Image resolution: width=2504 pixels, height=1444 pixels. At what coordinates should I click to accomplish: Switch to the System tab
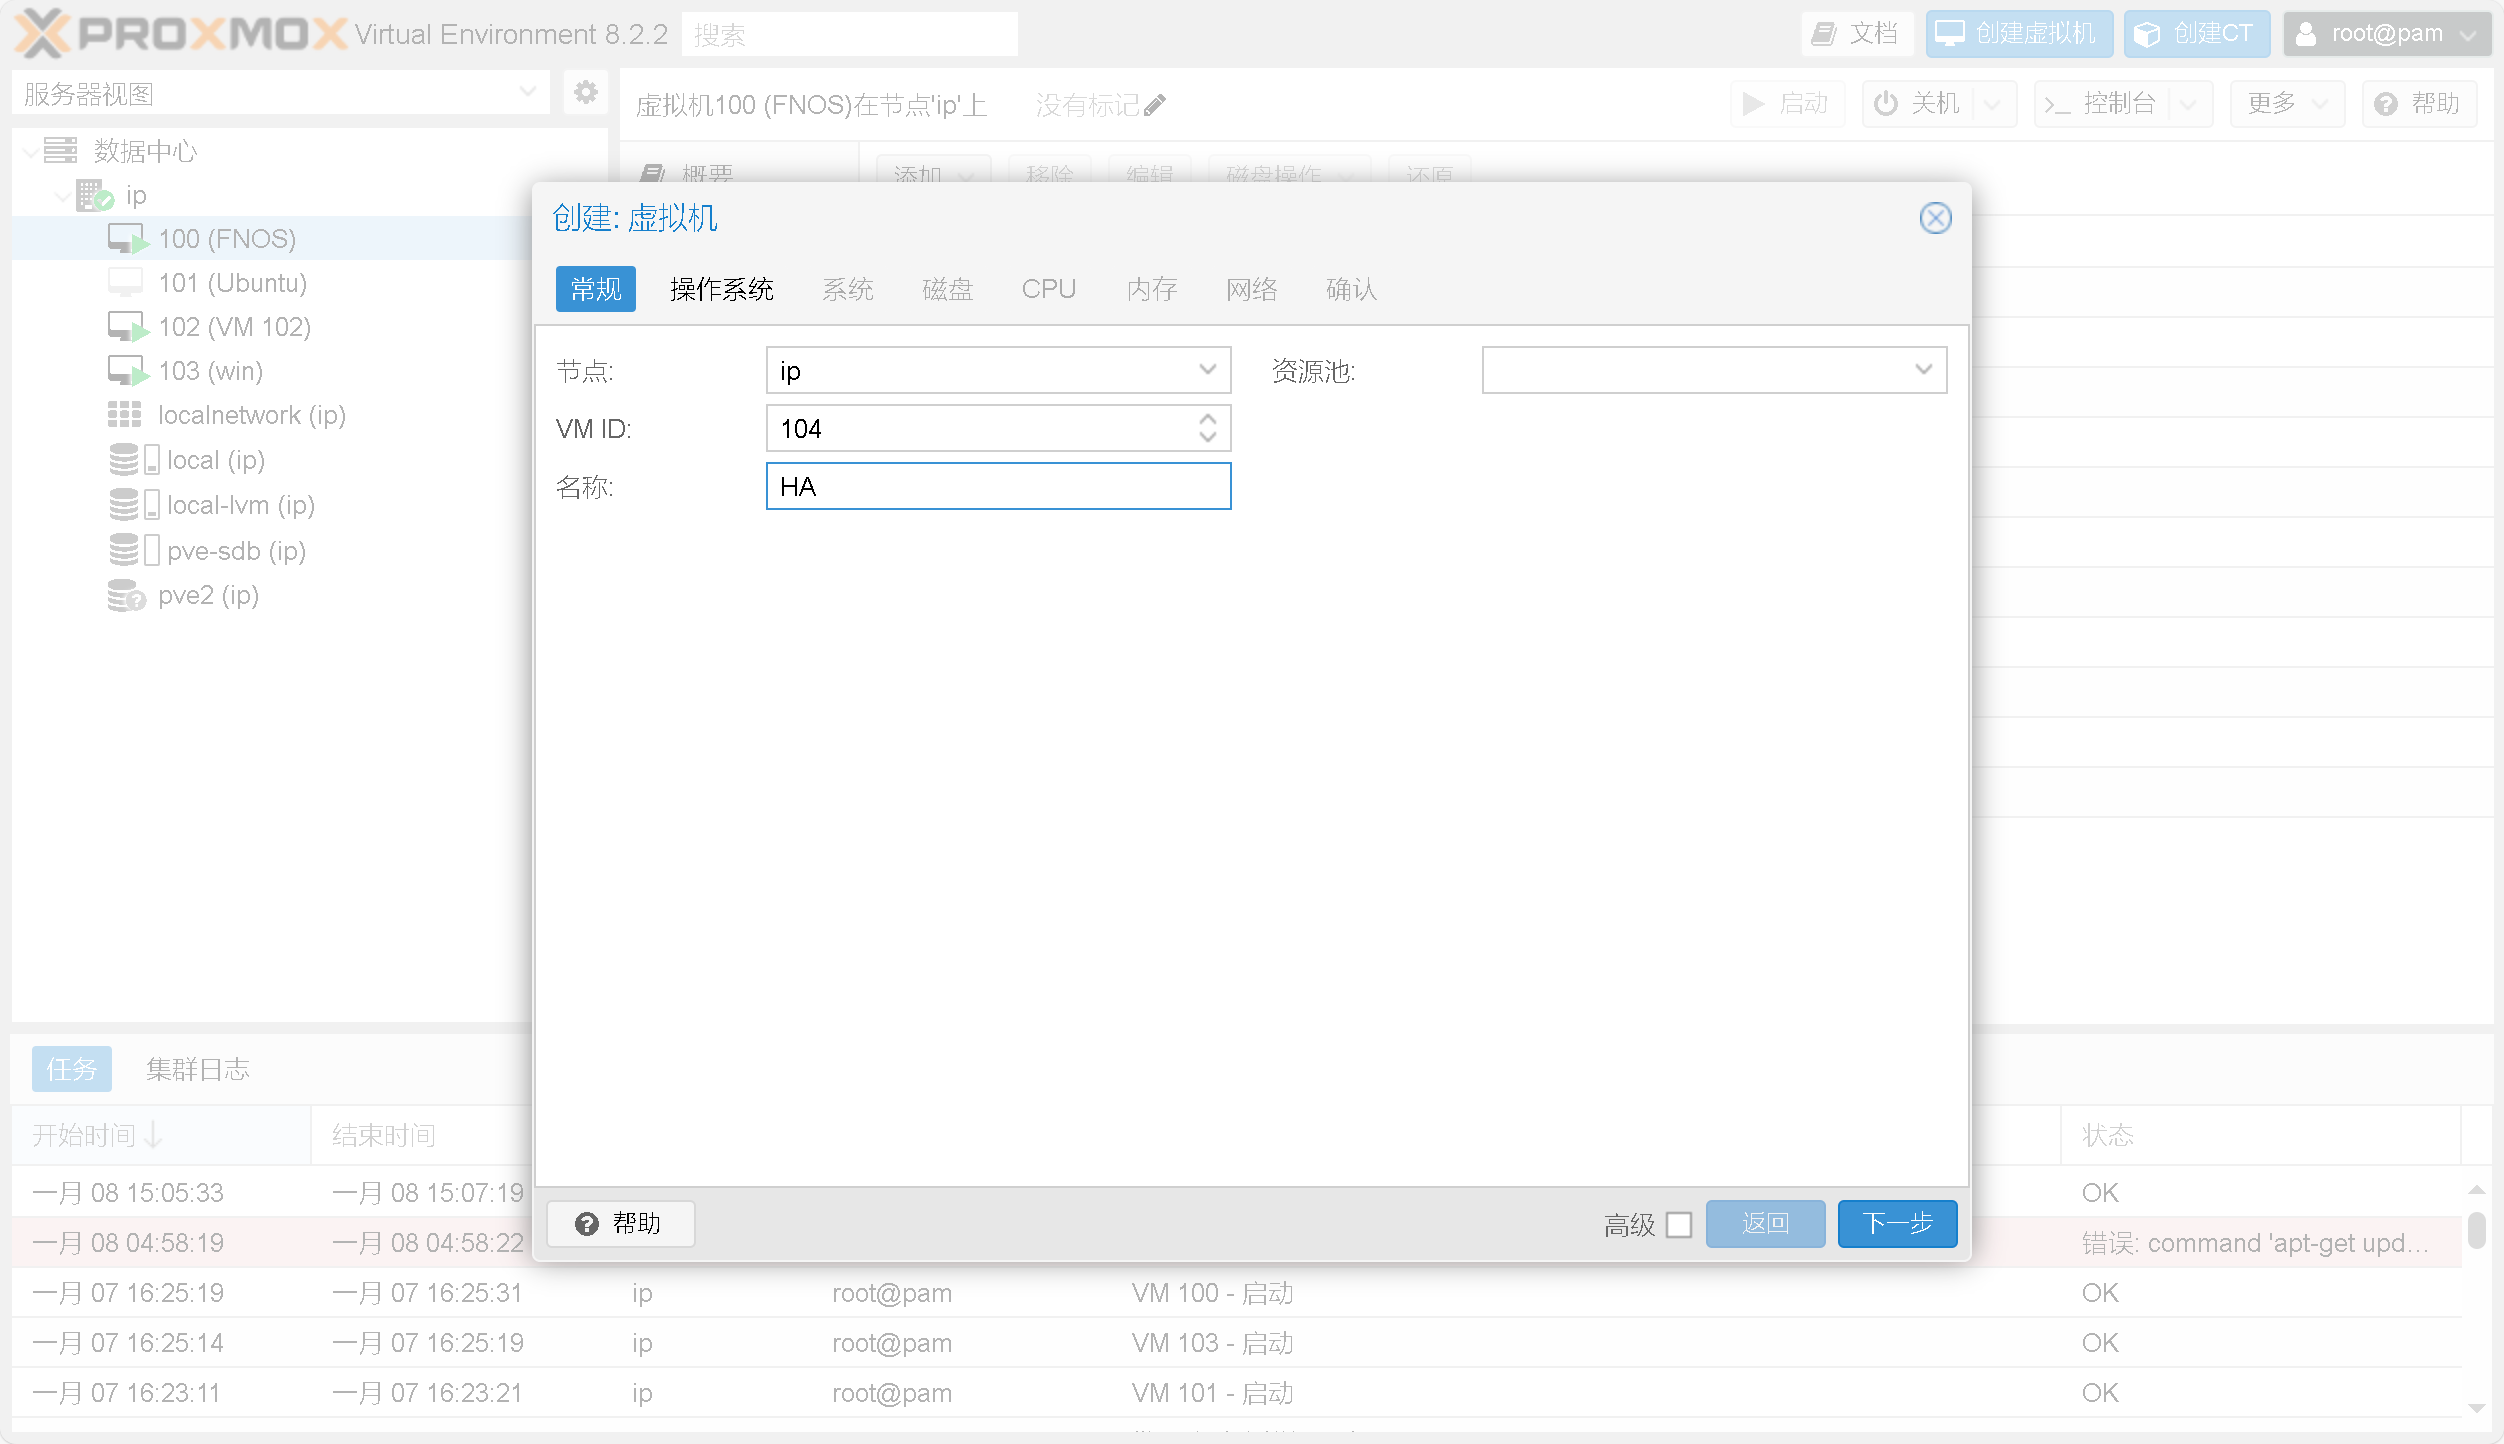click(847, 289)
